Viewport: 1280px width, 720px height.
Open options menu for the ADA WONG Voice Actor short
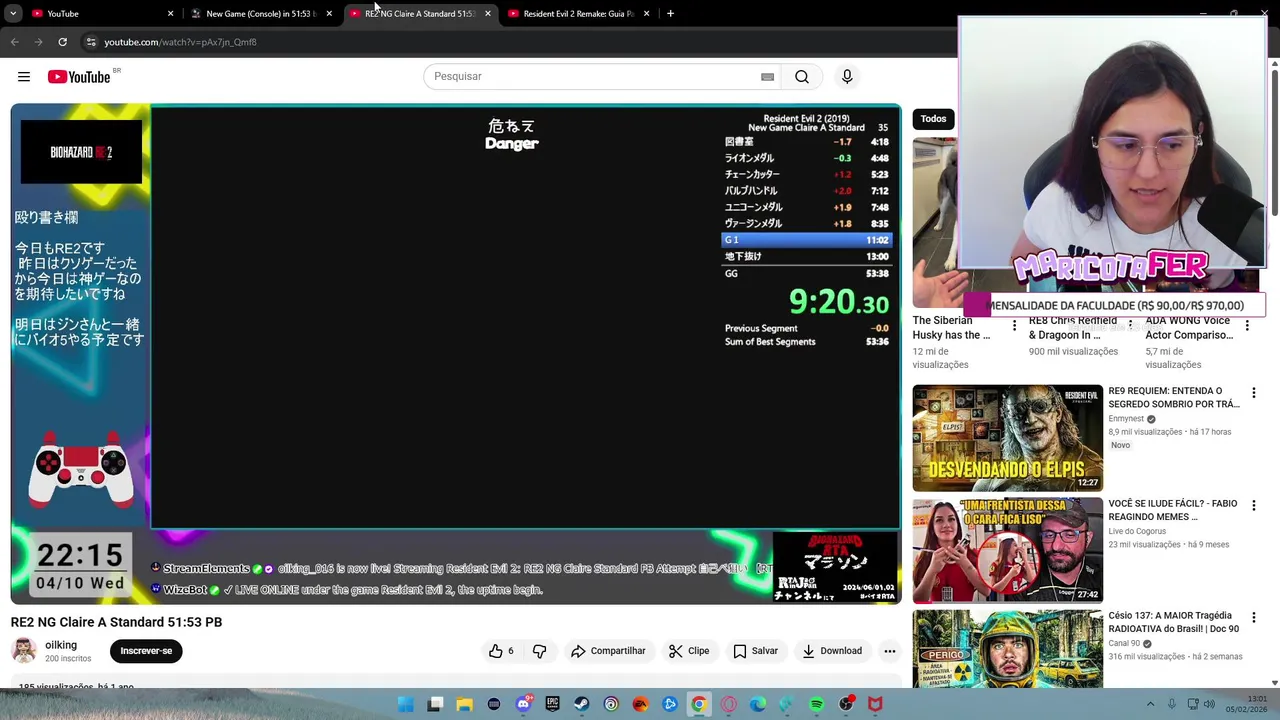[1247, 326]
